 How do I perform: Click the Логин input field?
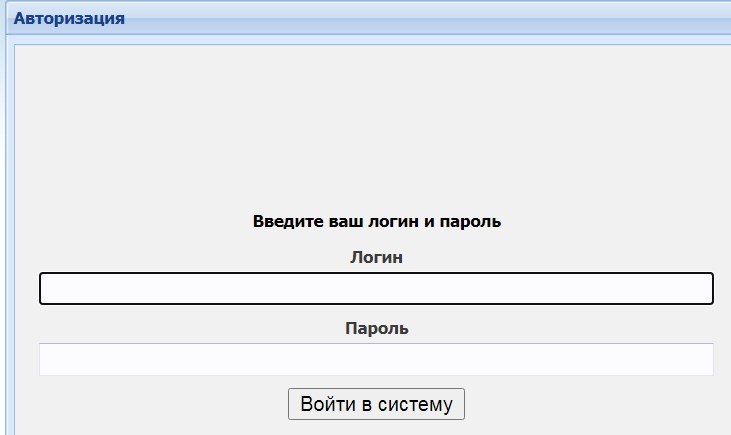[376, 288]
